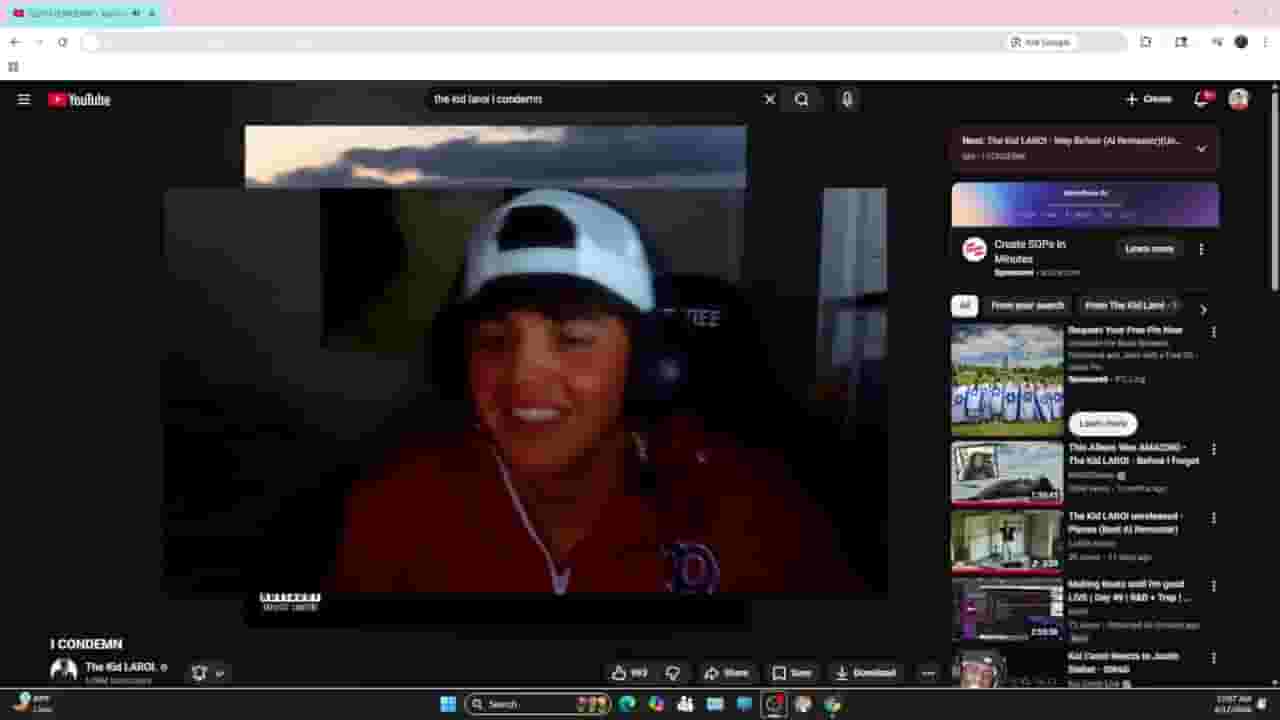Show more filter chips with right arrow
The width and height of the screenshot is (1280, 720).
[x=1203, y=309]
